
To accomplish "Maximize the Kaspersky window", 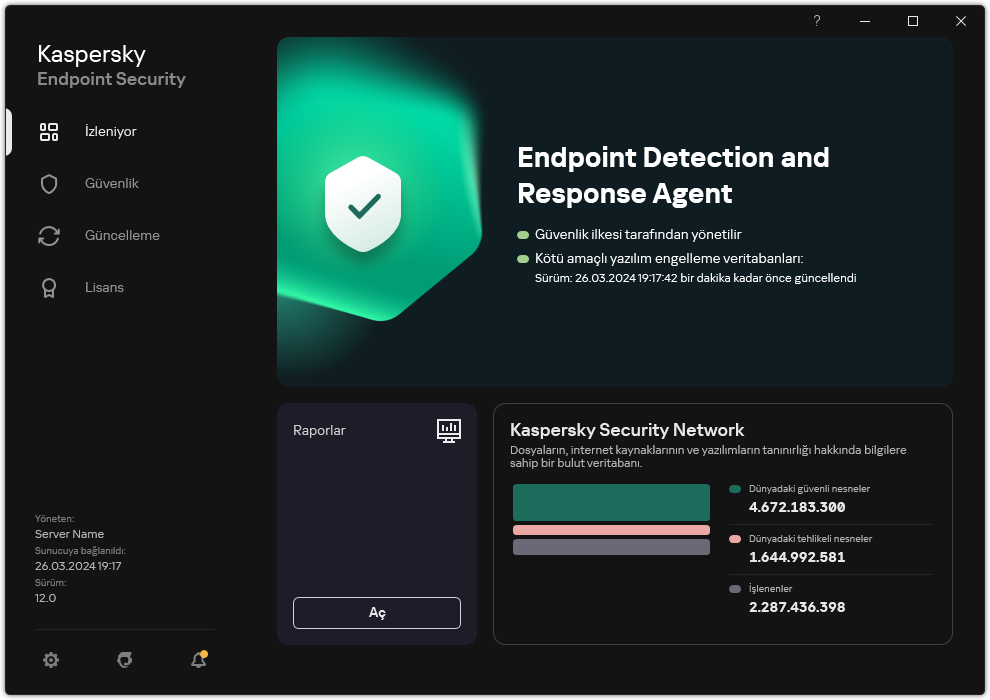I will click(913, 21).
